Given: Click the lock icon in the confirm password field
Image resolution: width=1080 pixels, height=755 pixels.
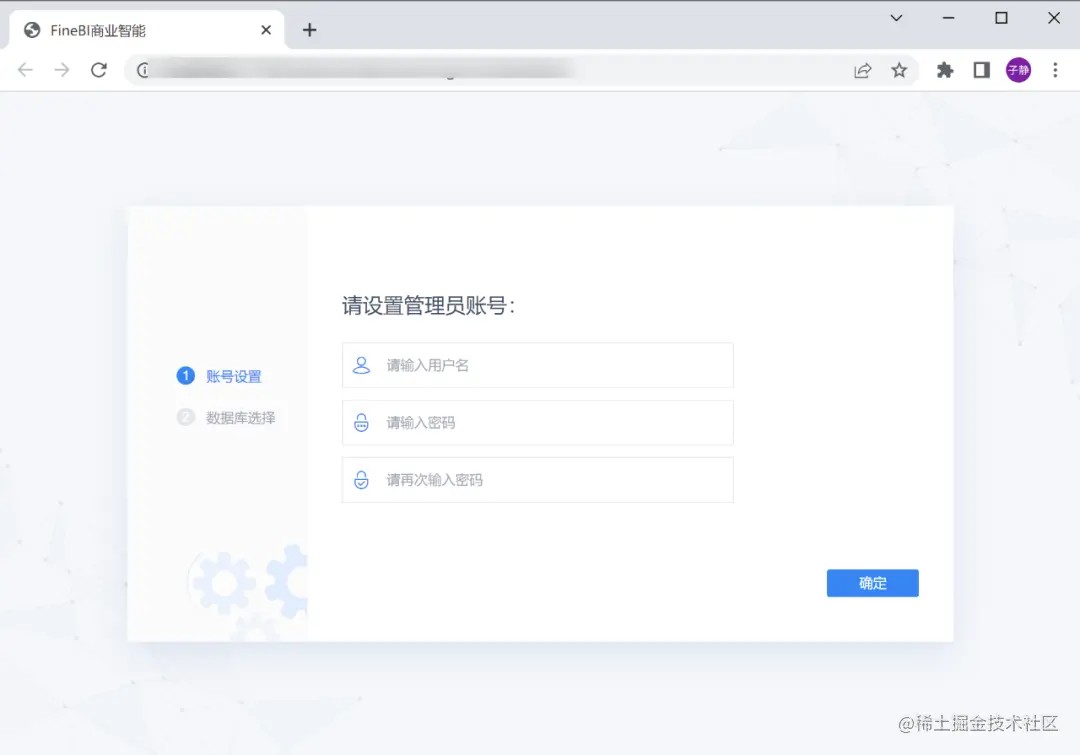Looking at the screenshot, I should pos(361,479).
